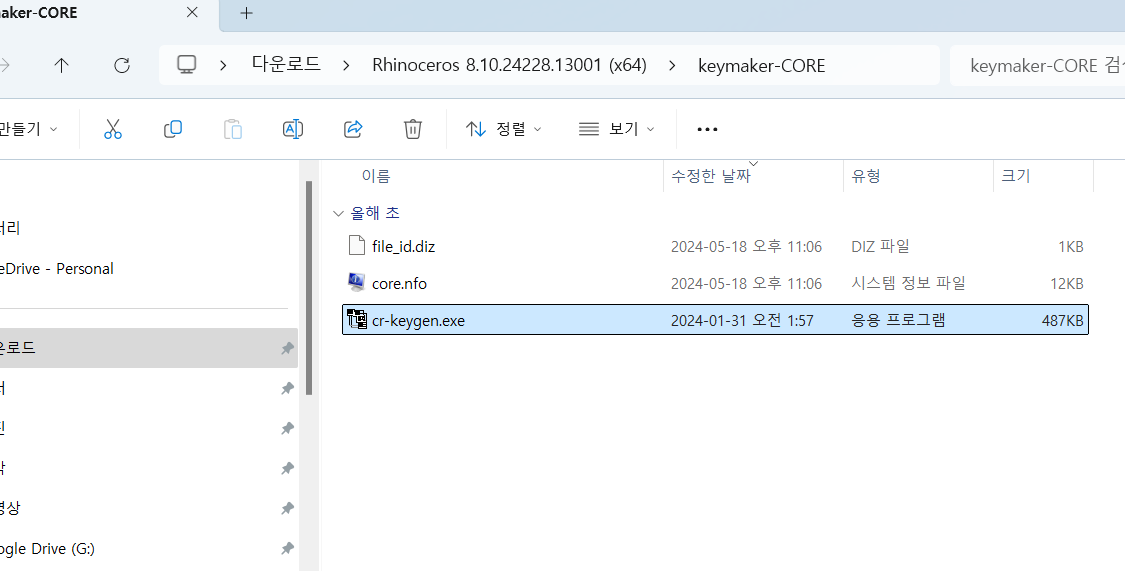Select the file_id.diz file name
The height and width of the screenshot is (571, 1125).
(x=403, y=246)
